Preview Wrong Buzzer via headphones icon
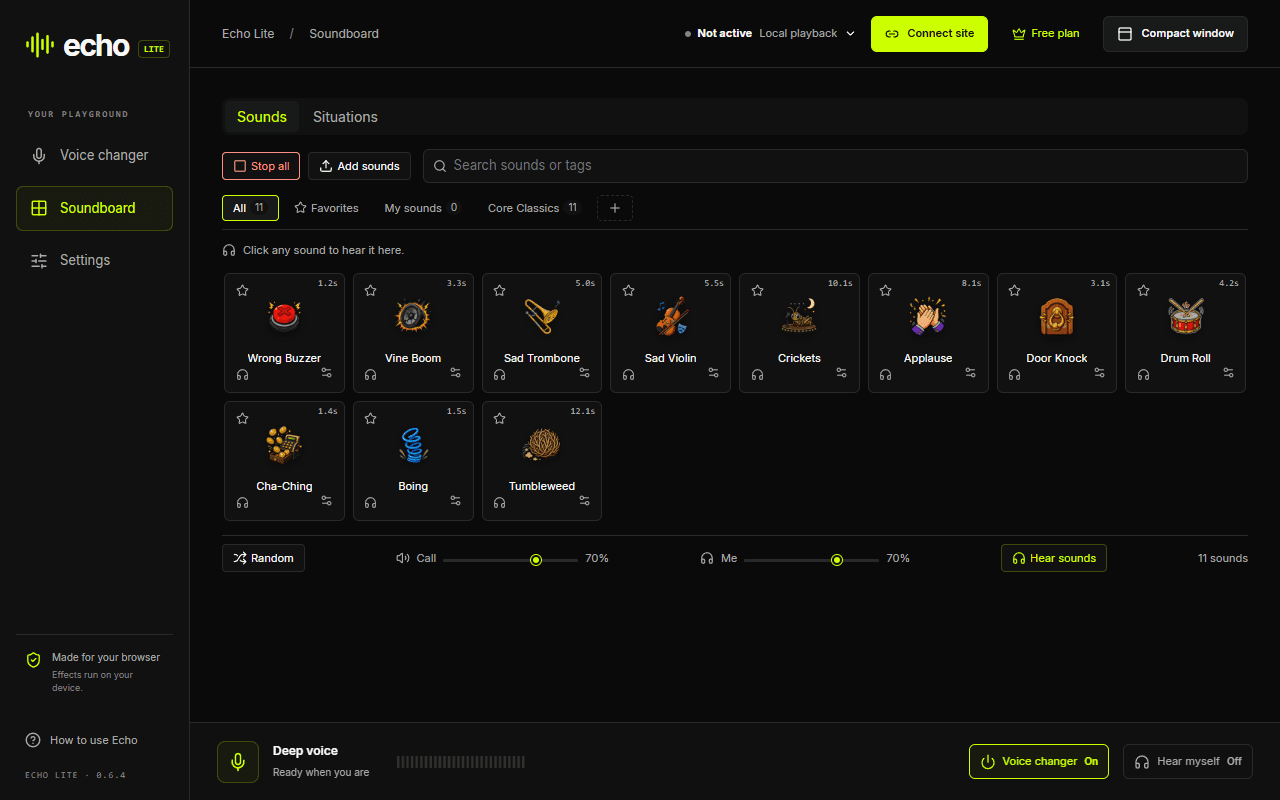 pos(242,374)
